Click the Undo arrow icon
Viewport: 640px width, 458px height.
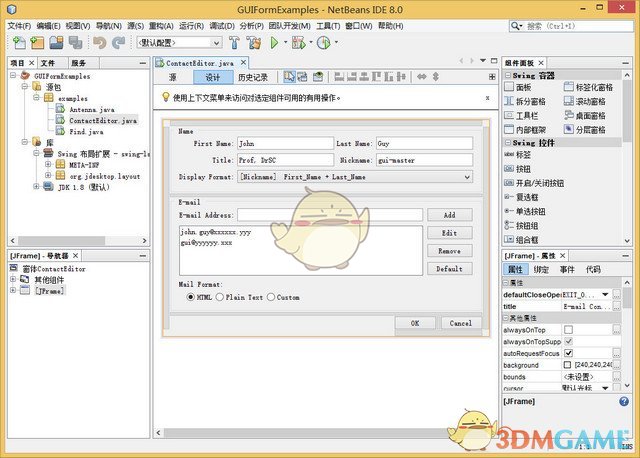coord(99,42)
